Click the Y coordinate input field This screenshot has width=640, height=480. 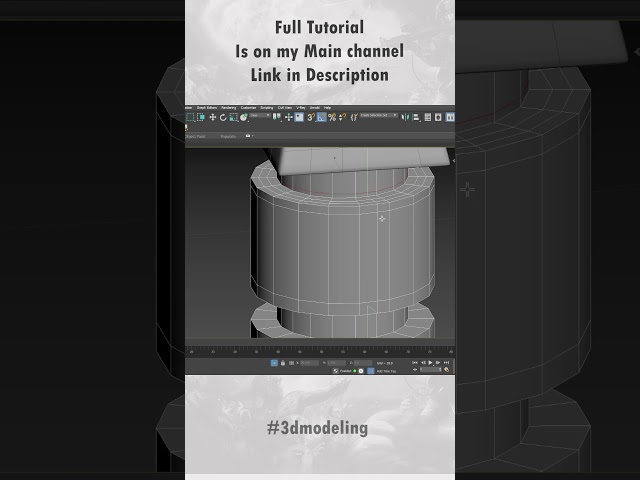[x=336, y=363]
